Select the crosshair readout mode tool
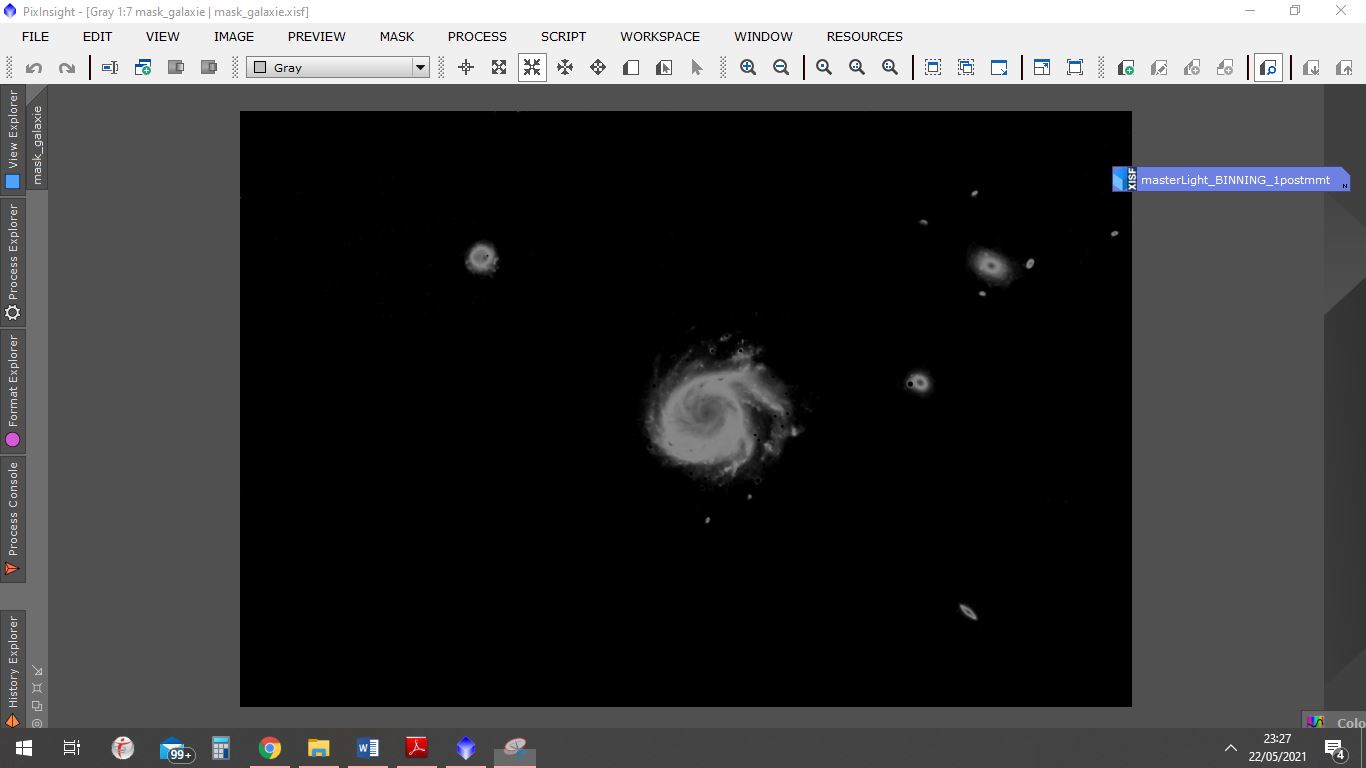 point(466,68)
